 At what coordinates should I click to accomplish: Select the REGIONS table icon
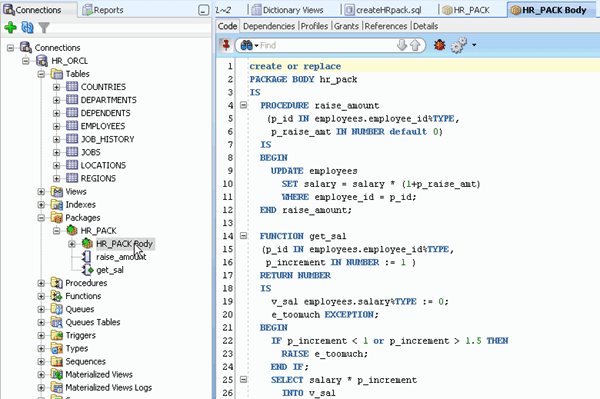coord(72,178)
